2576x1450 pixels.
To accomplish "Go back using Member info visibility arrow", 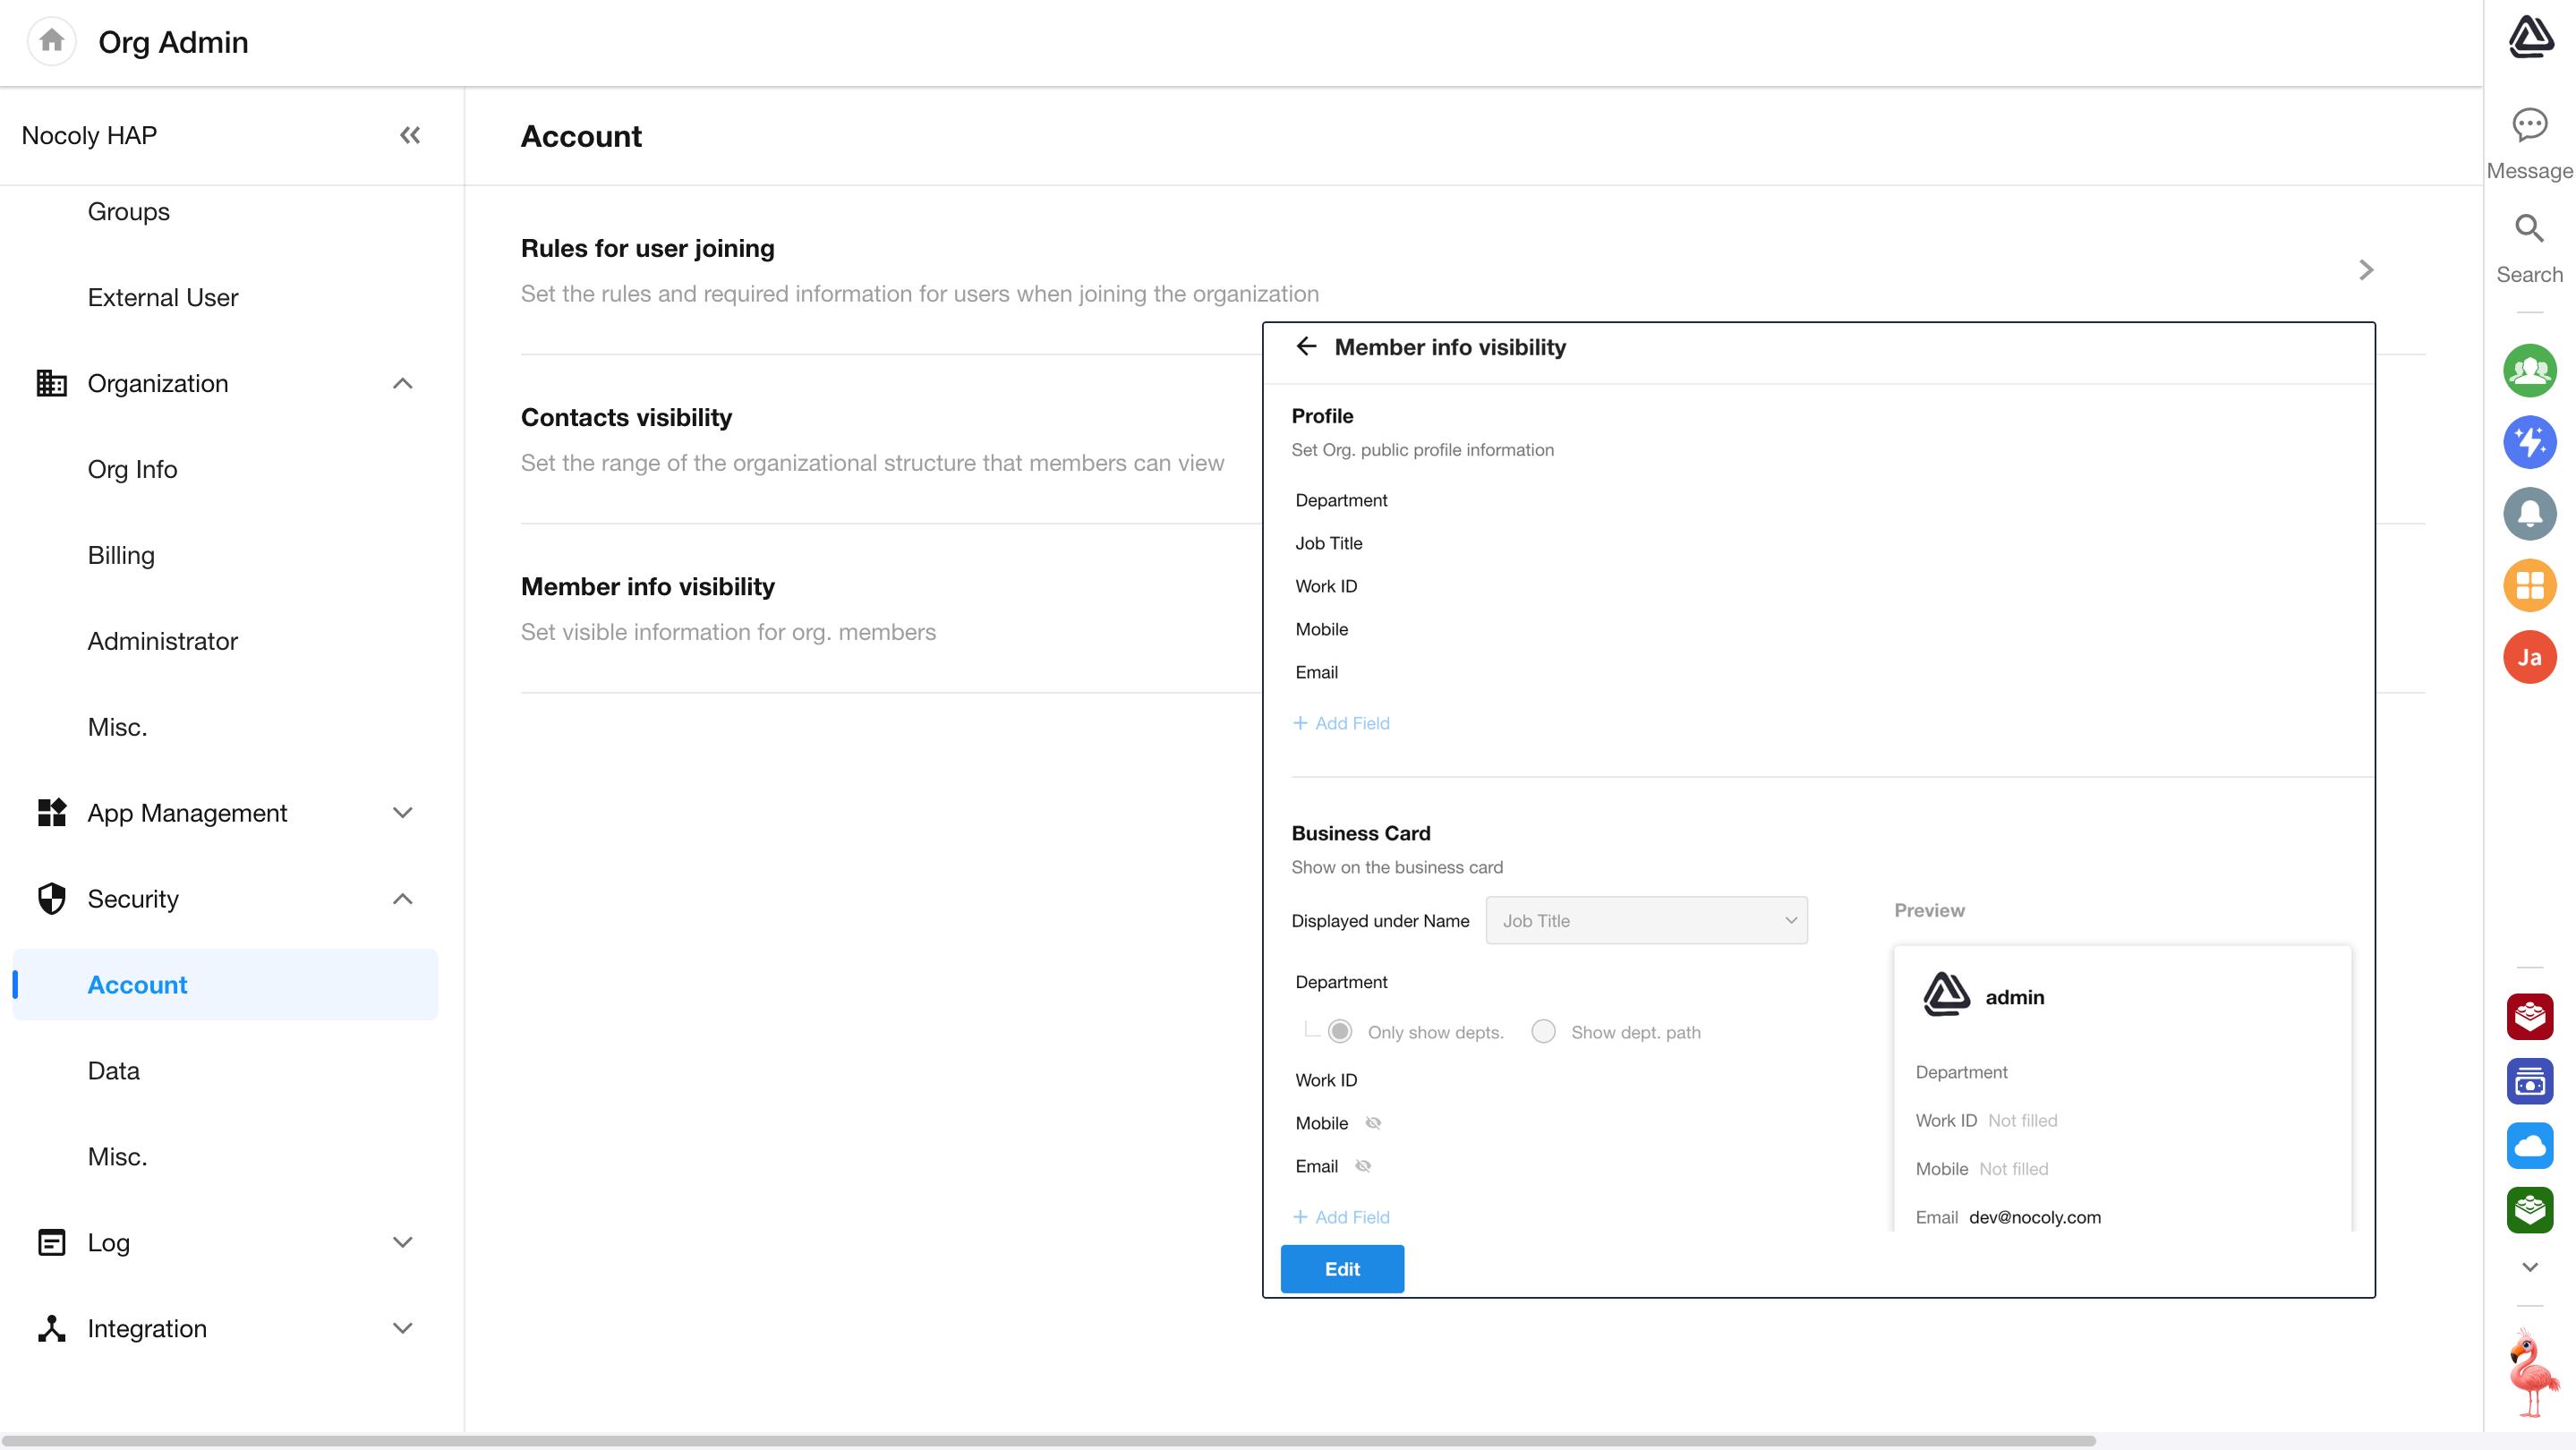I will click(1306, 347).
